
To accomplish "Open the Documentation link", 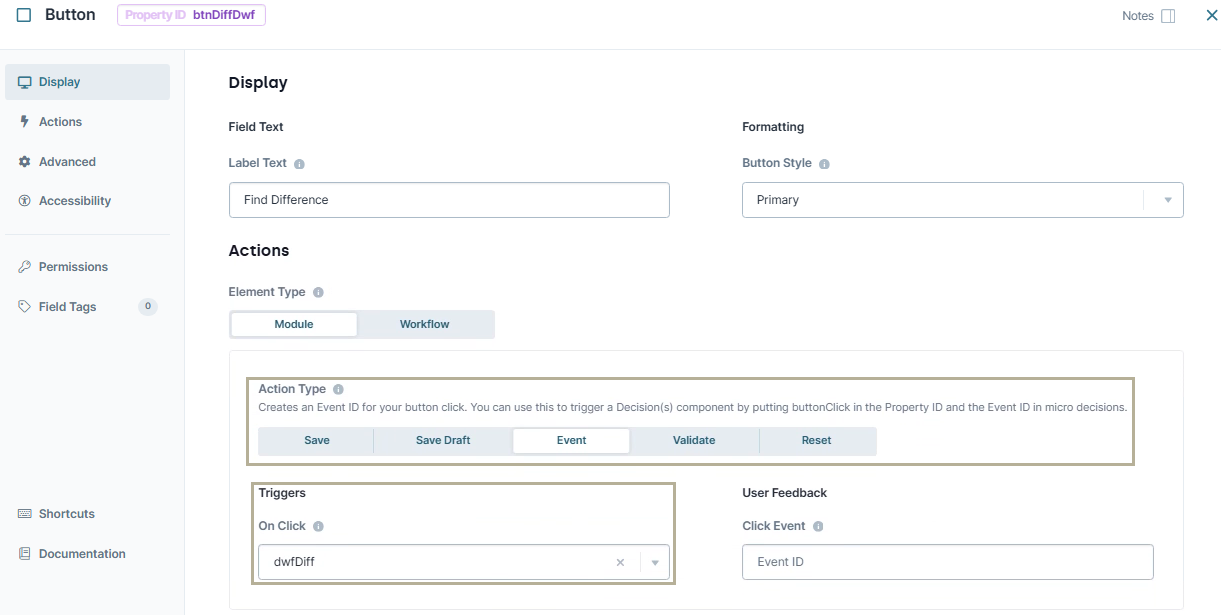I will click(82, 554).
